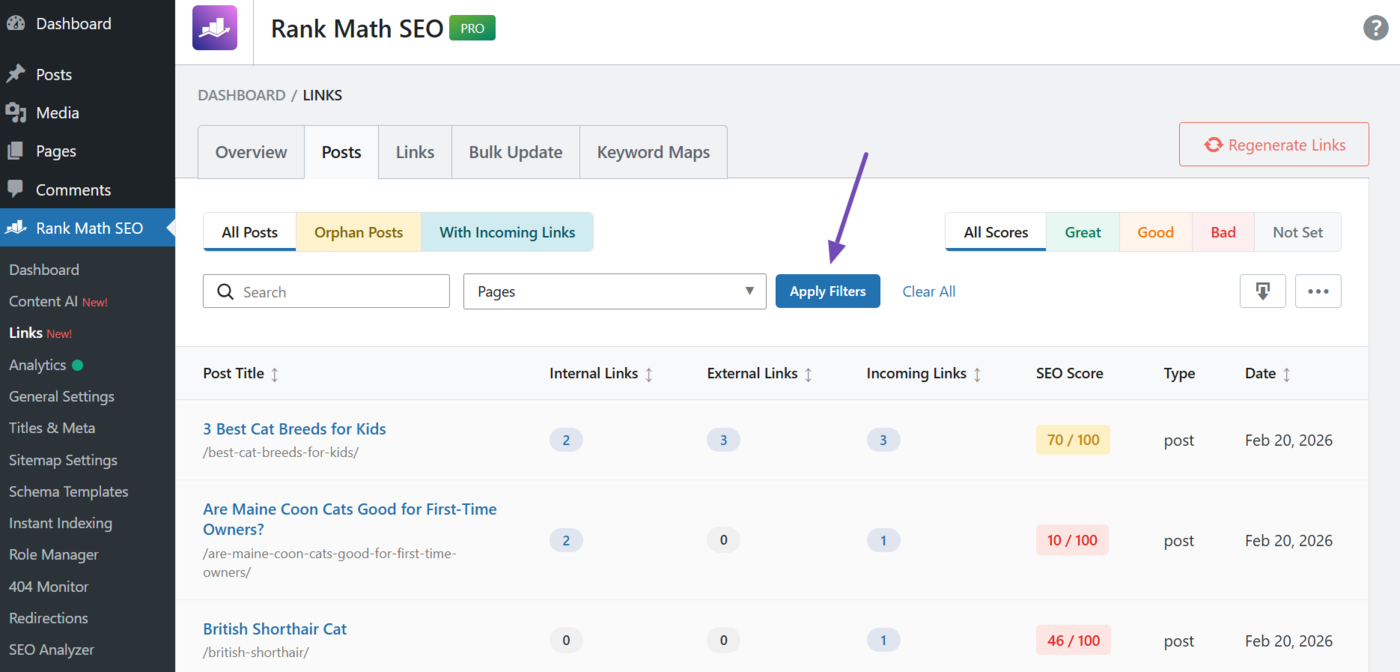Click the Regenerate Links button
This screenshot has height=672, width=1400.
[x=1273, y=145]
